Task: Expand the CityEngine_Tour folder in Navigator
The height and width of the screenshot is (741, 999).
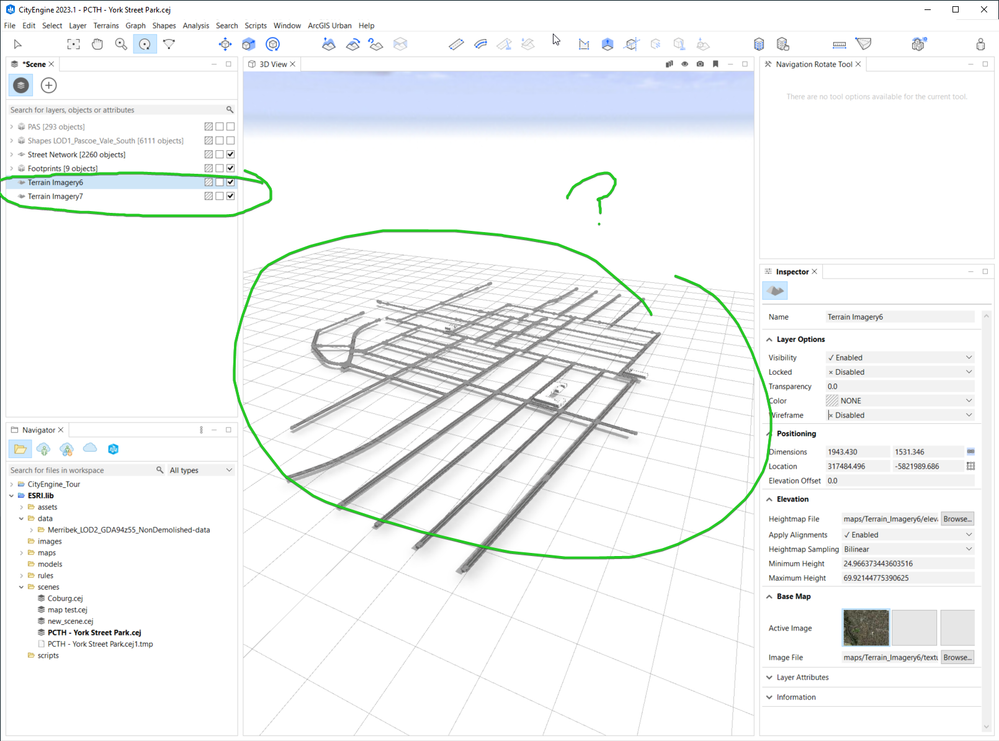Action: [11, 484]
